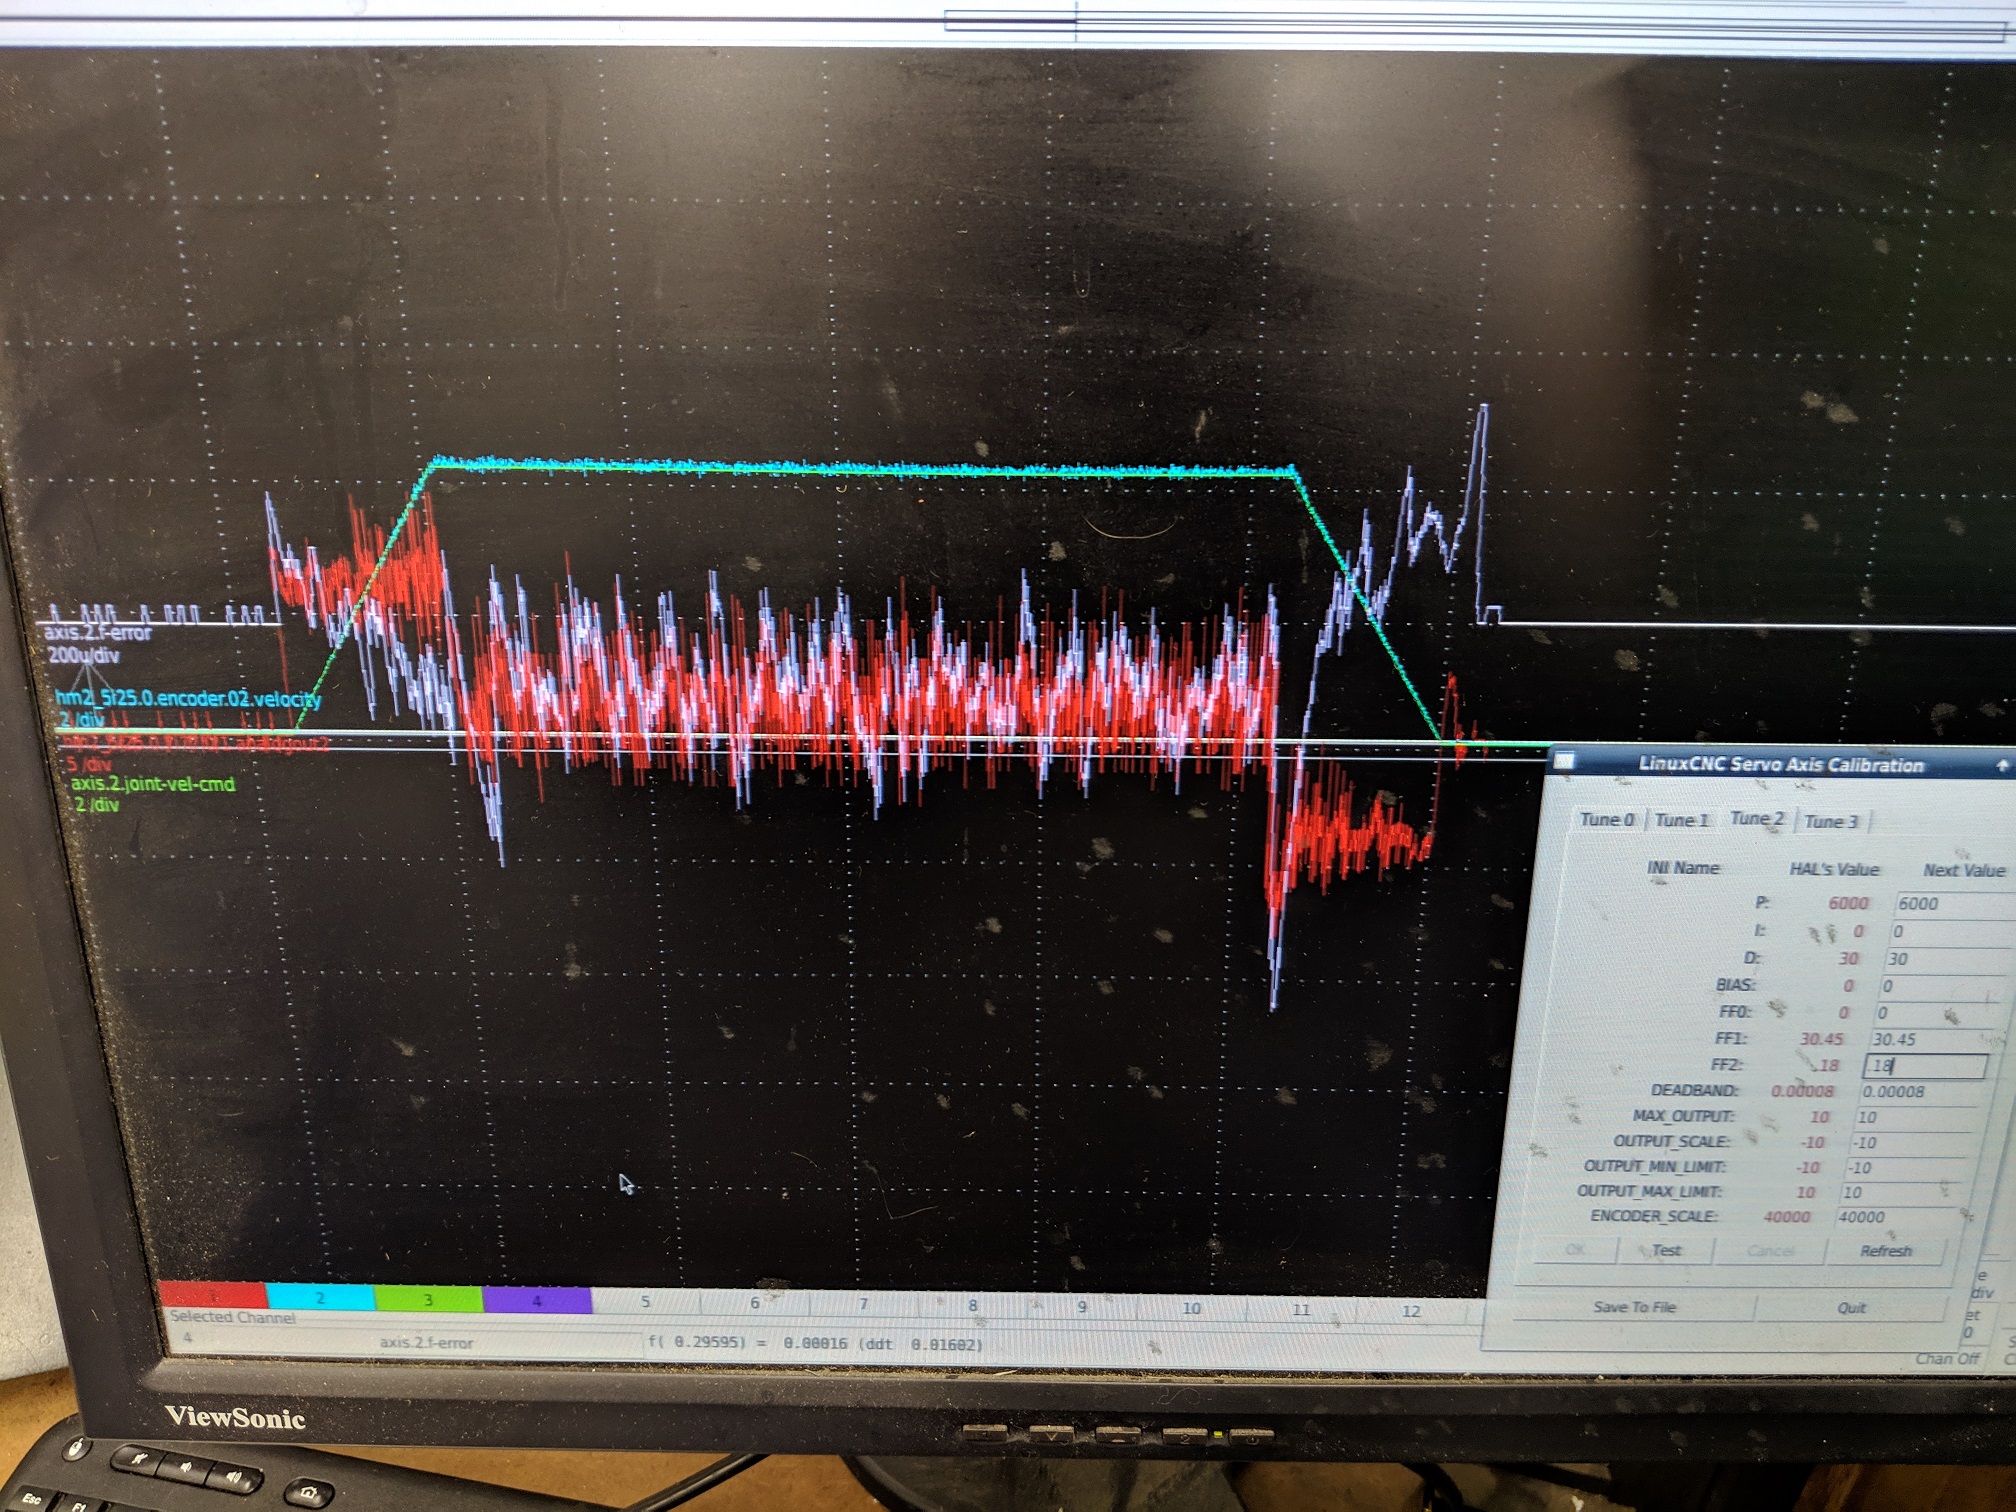Click the DEADBAND next value field

tap(1920, 1091)
